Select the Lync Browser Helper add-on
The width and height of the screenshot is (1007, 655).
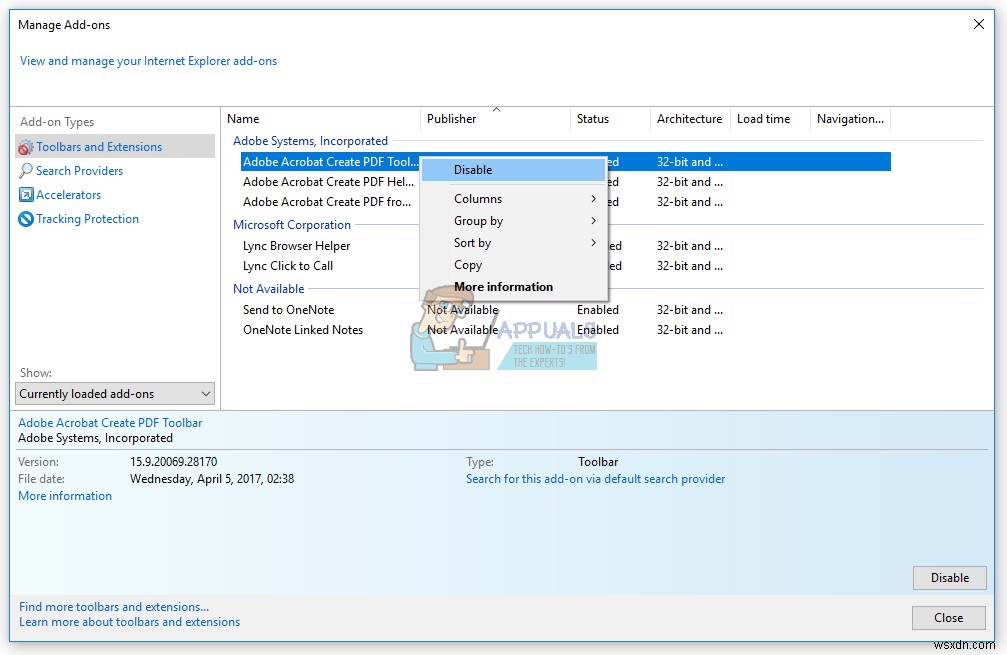tap(296, 245)
